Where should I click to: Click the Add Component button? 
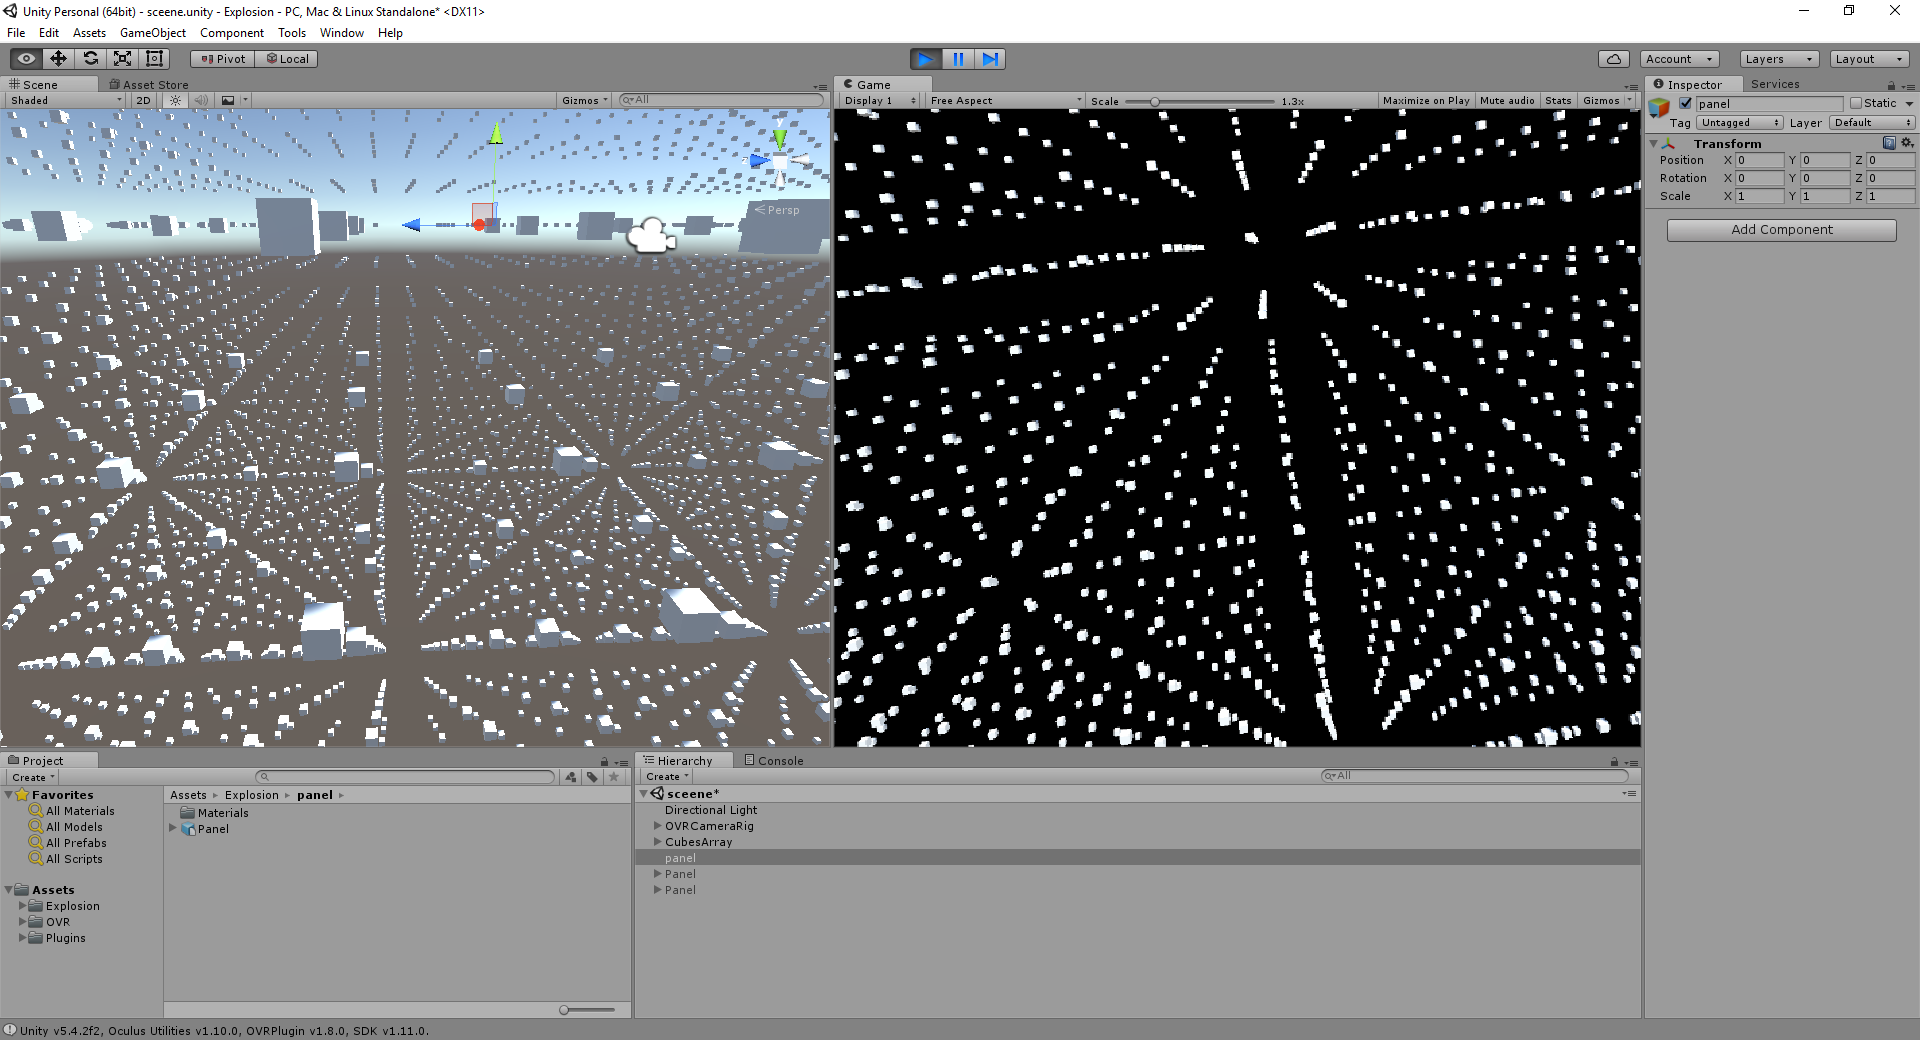[1782, 230]
